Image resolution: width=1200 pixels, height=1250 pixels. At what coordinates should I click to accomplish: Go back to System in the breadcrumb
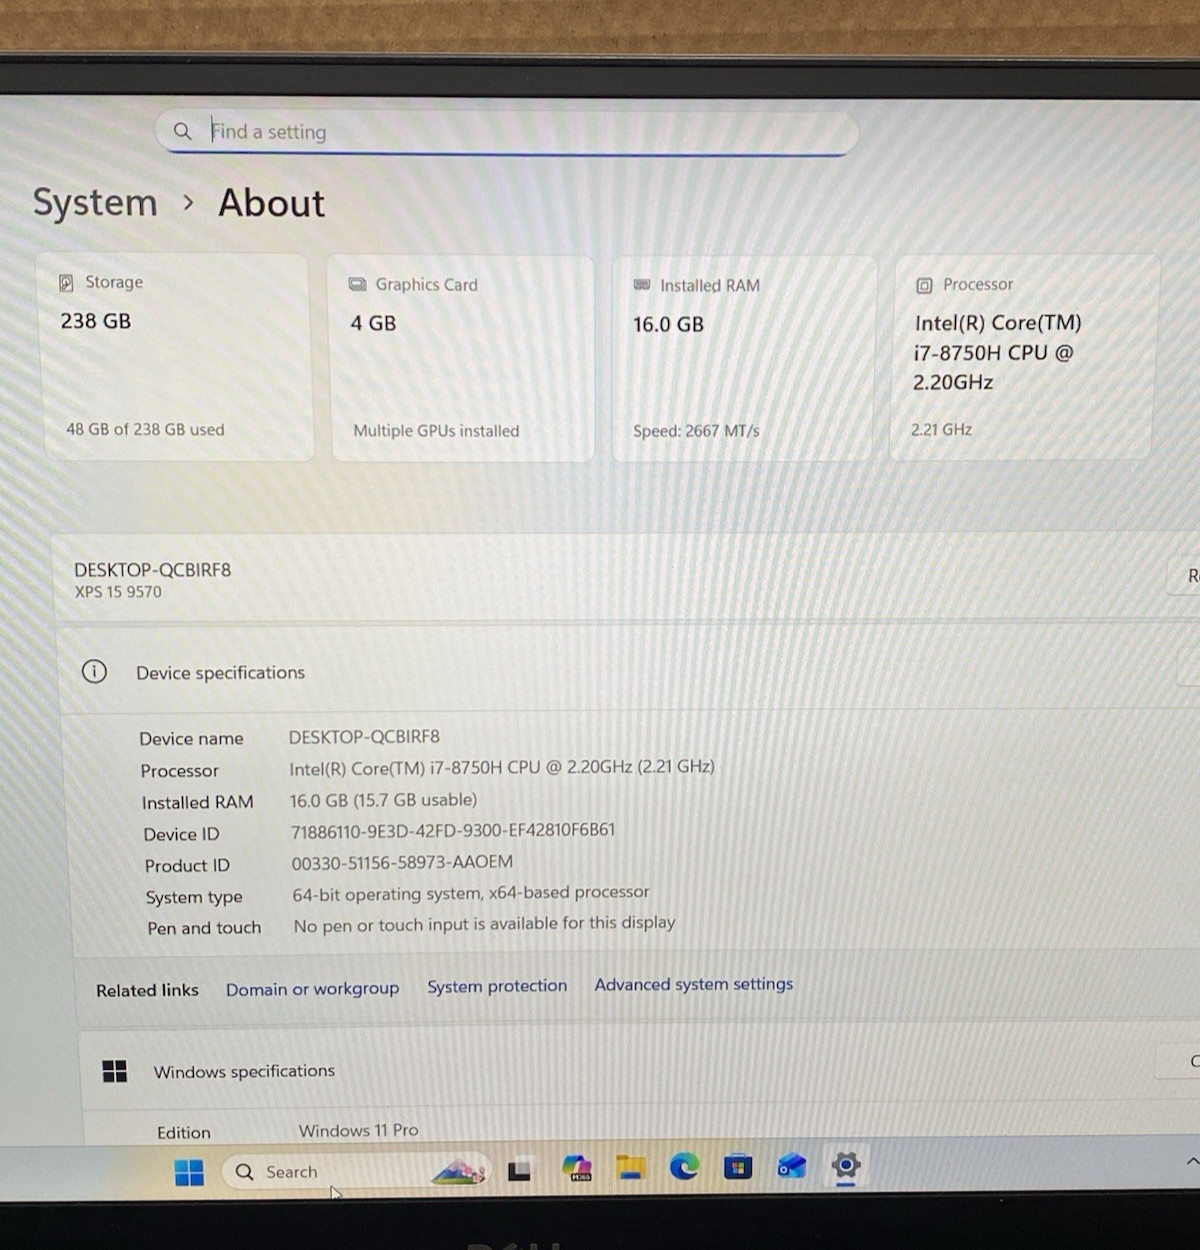pyautogui.click(x=95, y=203)
